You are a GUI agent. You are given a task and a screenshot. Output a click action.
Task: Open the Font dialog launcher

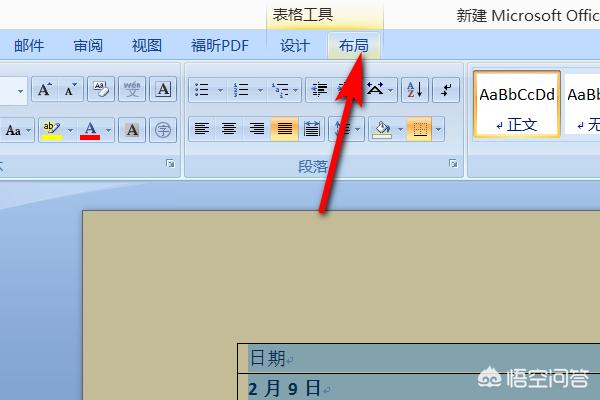click(x=170, y=164)
